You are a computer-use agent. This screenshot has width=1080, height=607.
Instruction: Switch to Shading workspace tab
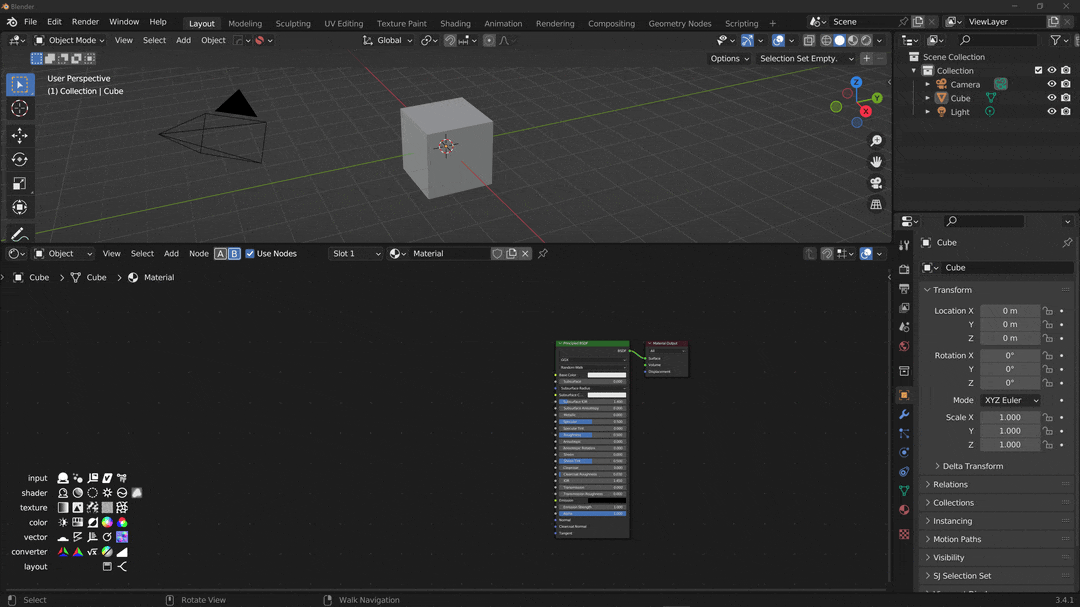[x=455, y=23]
